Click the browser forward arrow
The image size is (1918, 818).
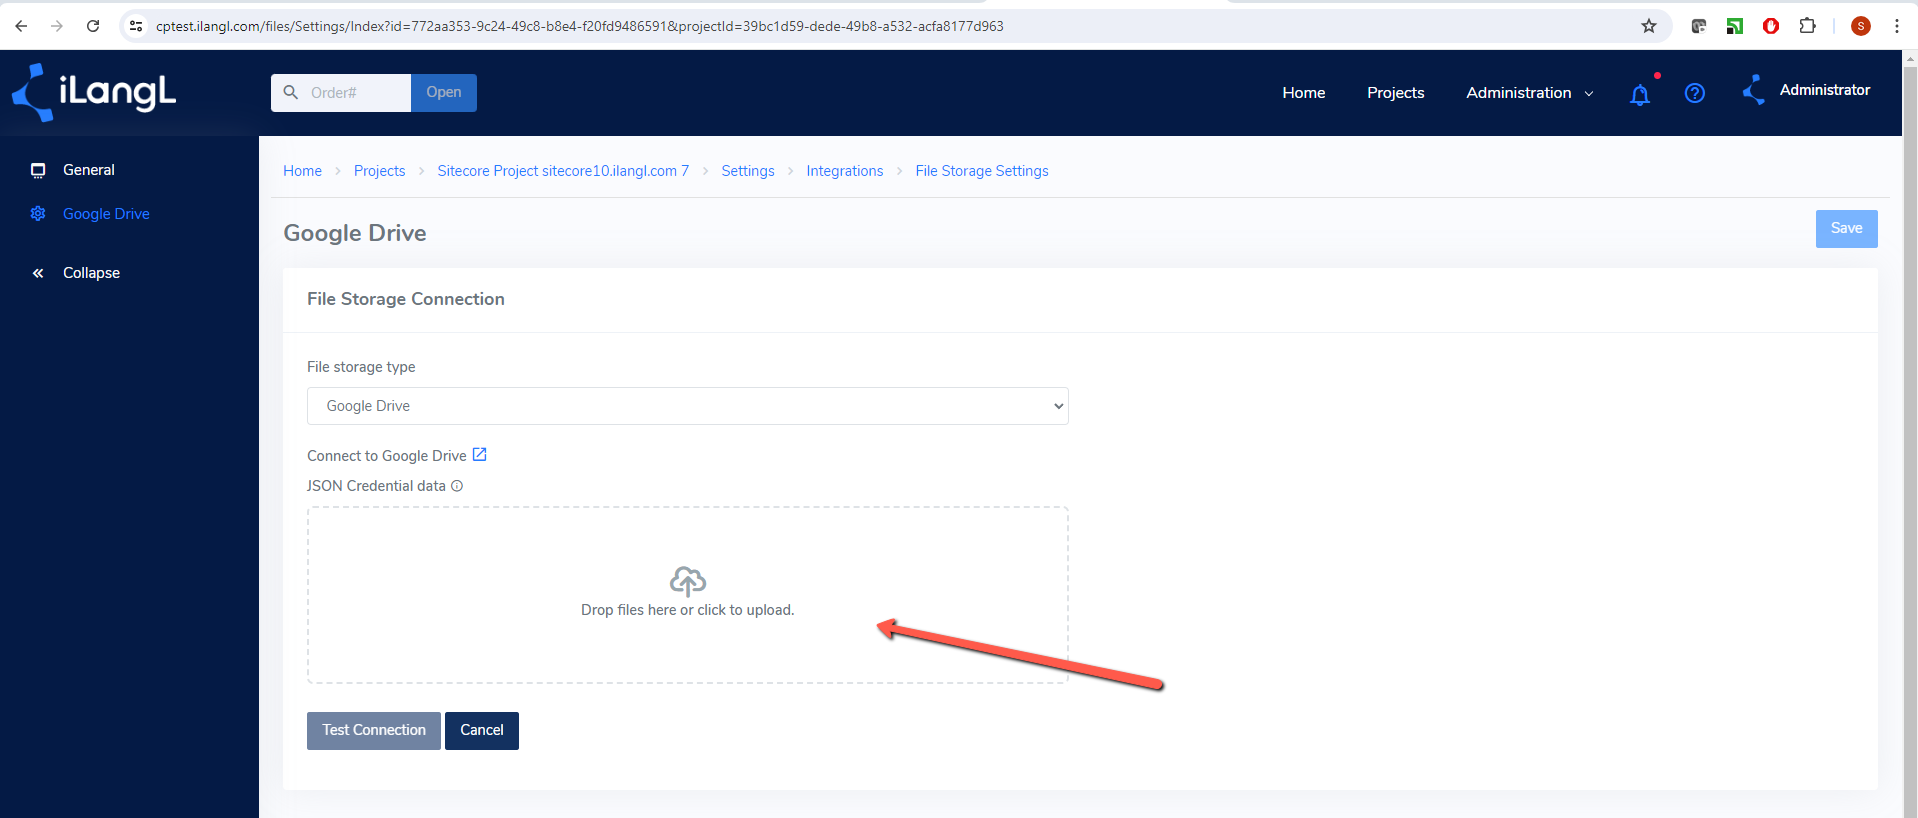coord(57,26)
